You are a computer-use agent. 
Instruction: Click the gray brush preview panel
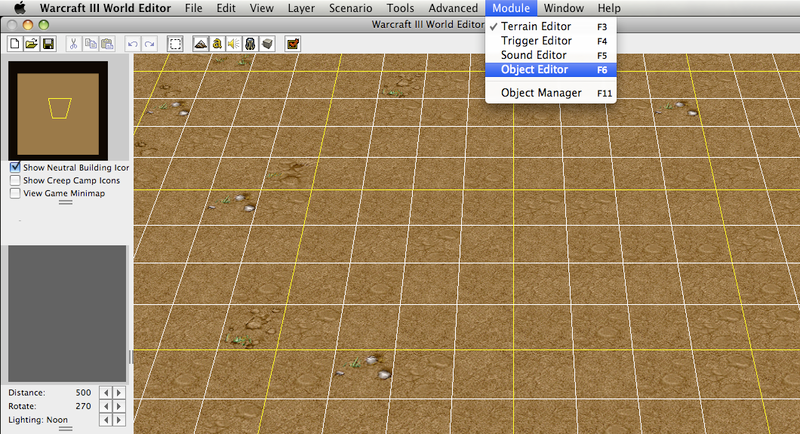(x=67, y=314)
